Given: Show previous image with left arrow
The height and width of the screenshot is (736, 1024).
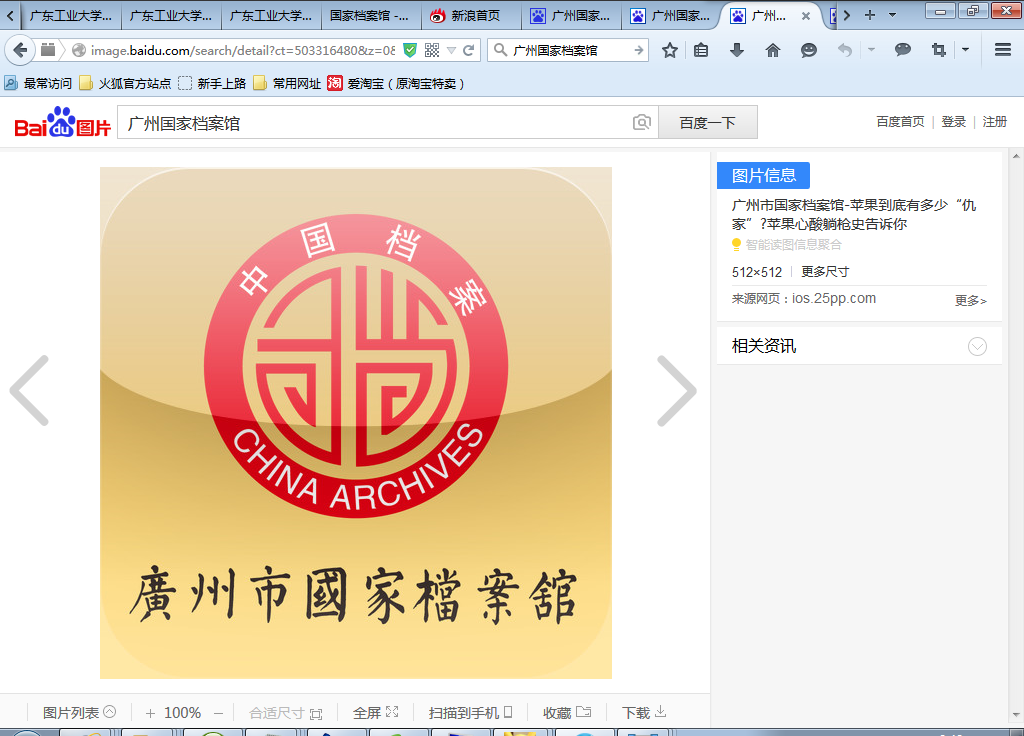Looking at the screenshot, I should click(30, 391).
